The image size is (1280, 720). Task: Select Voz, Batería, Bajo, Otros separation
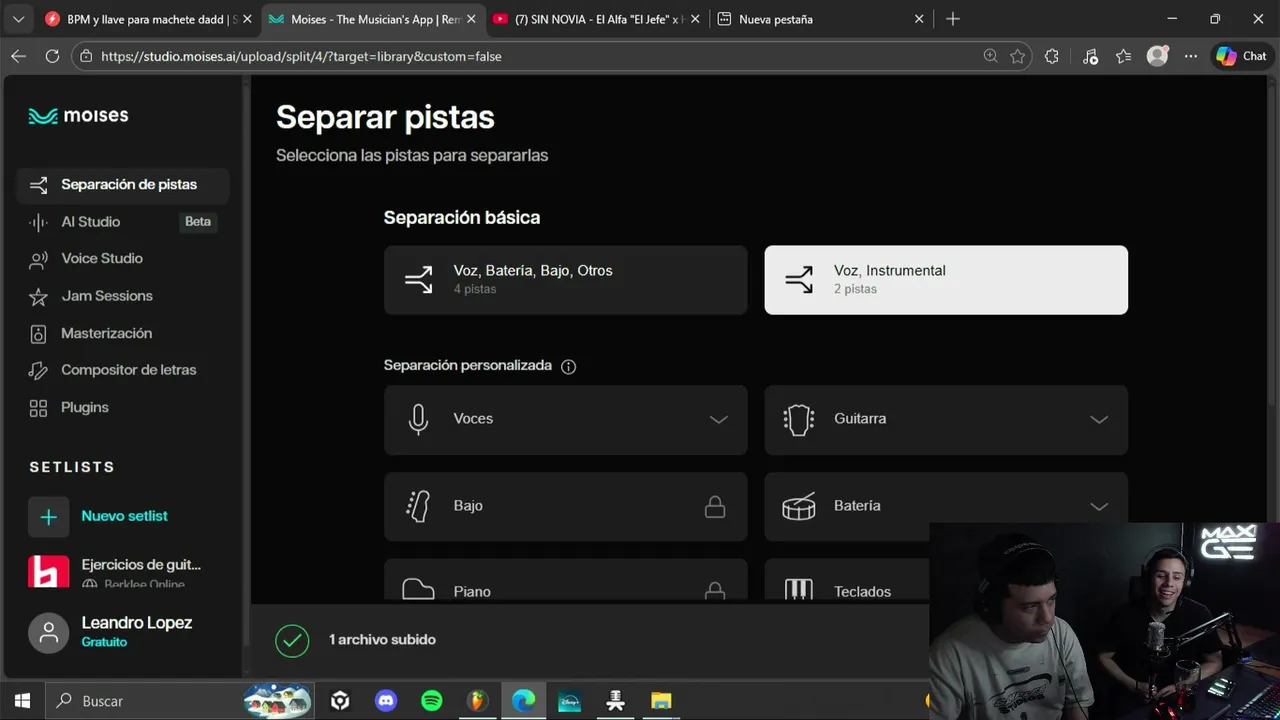[565, 280]
